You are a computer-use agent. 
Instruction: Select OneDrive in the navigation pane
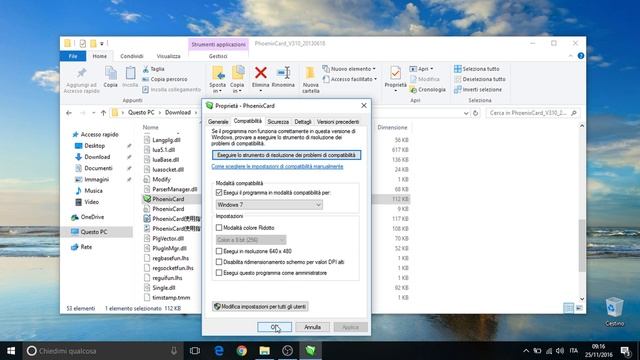tap(92, 217)
